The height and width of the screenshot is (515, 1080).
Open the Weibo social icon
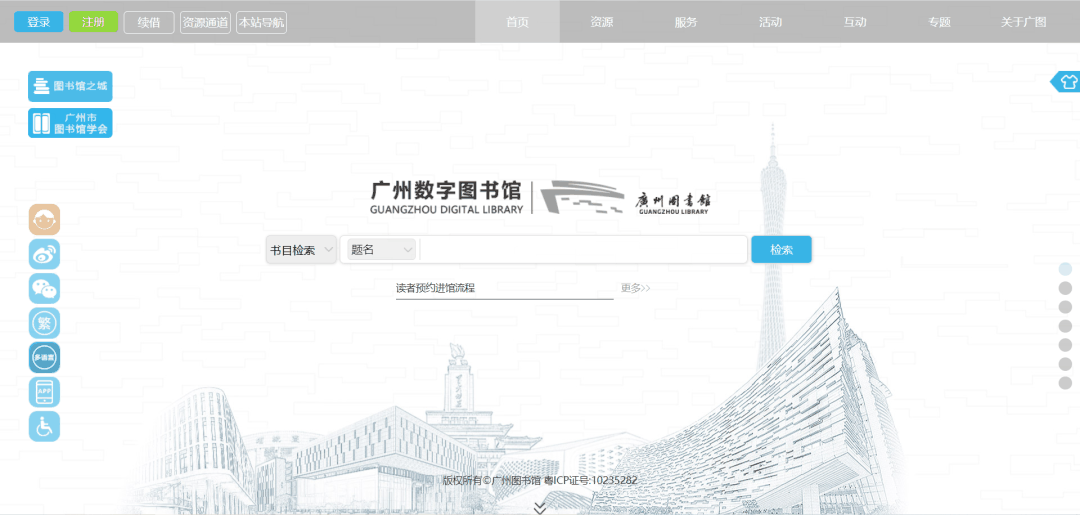pyautogui.click(x=44, y=254)
